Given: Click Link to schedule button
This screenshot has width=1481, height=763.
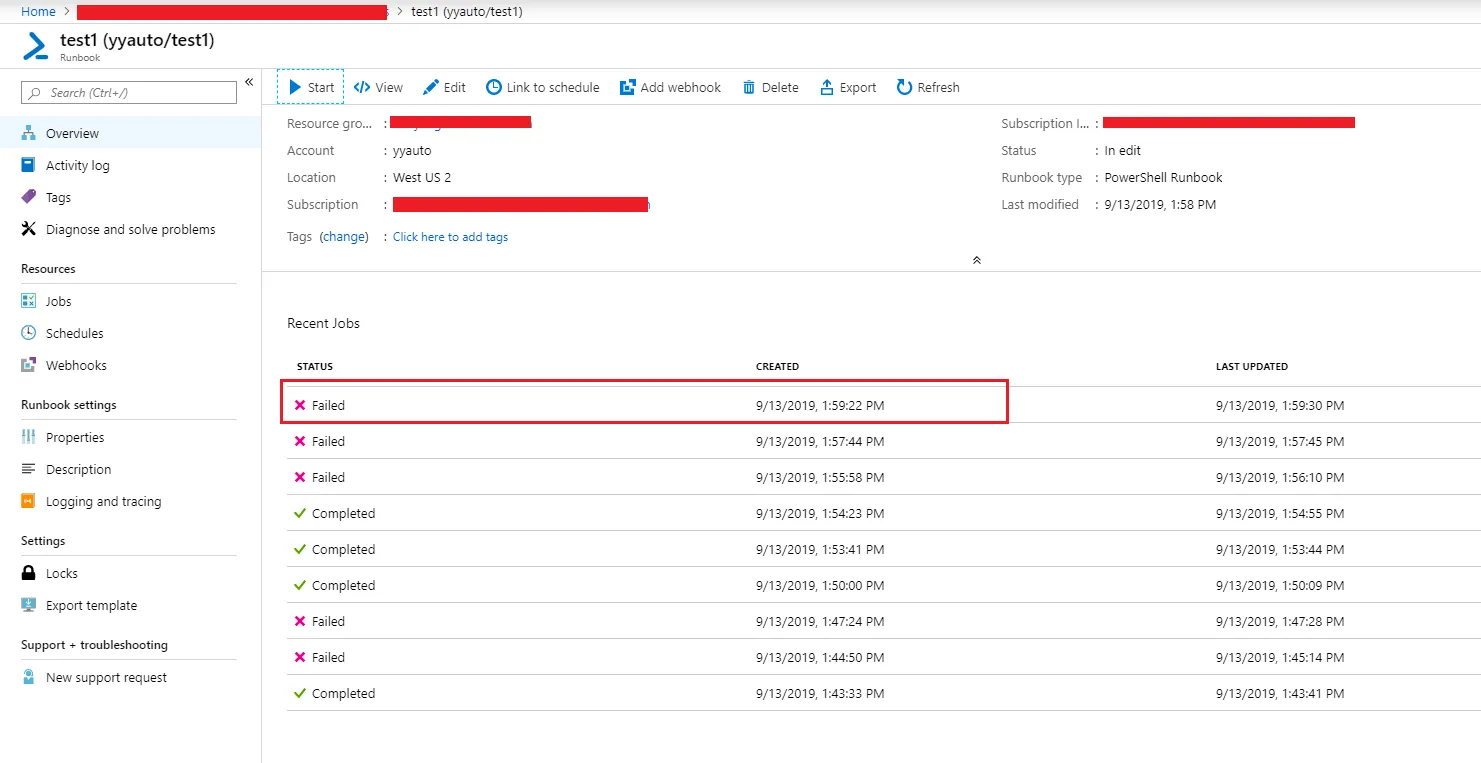Looking at the screenshot, I should click(x=543, y=87).
